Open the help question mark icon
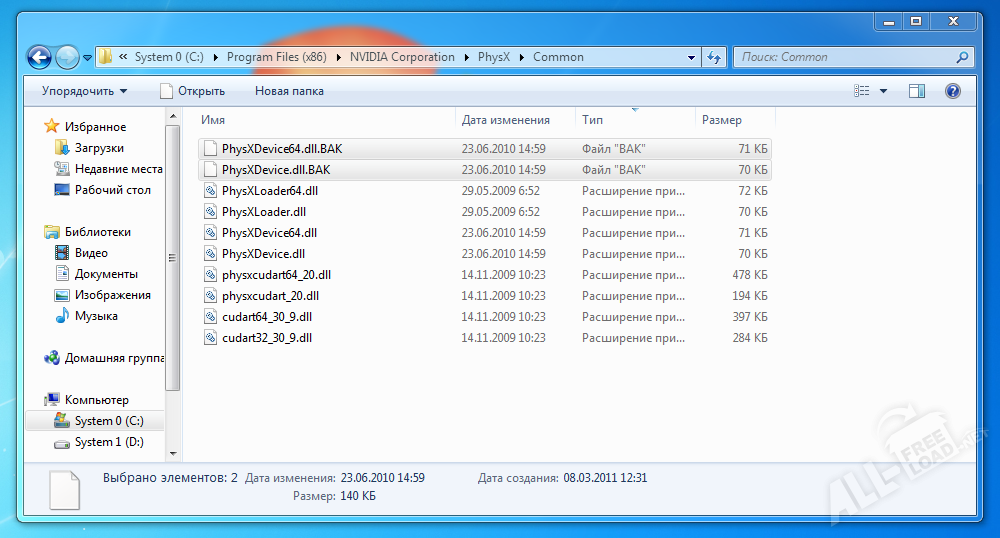 (952, 91)
